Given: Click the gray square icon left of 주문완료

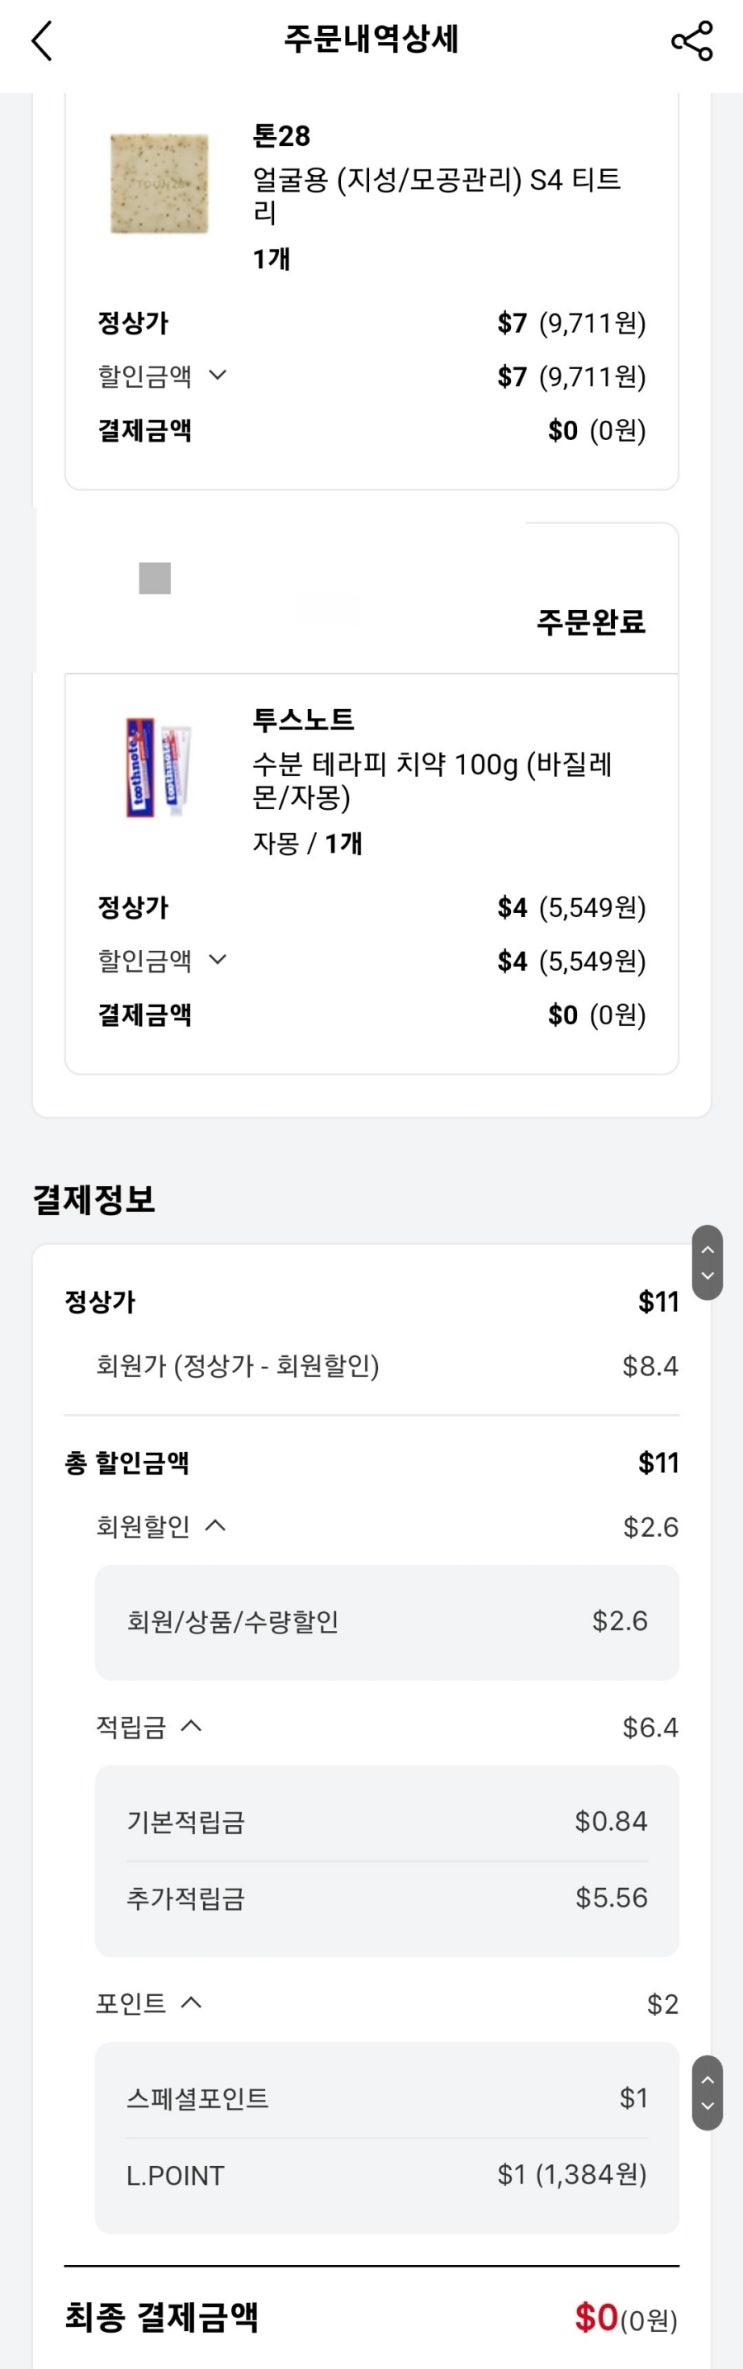Looking at the screenshot, I should [x=155, y=578].
